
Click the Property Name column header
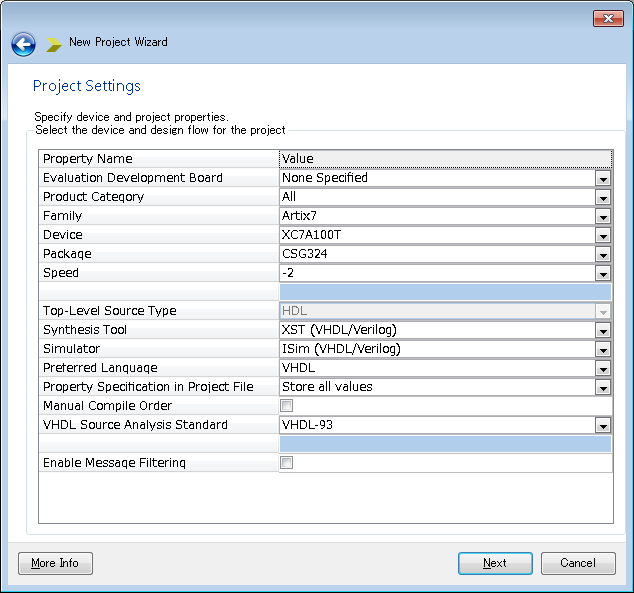[158, 159]
